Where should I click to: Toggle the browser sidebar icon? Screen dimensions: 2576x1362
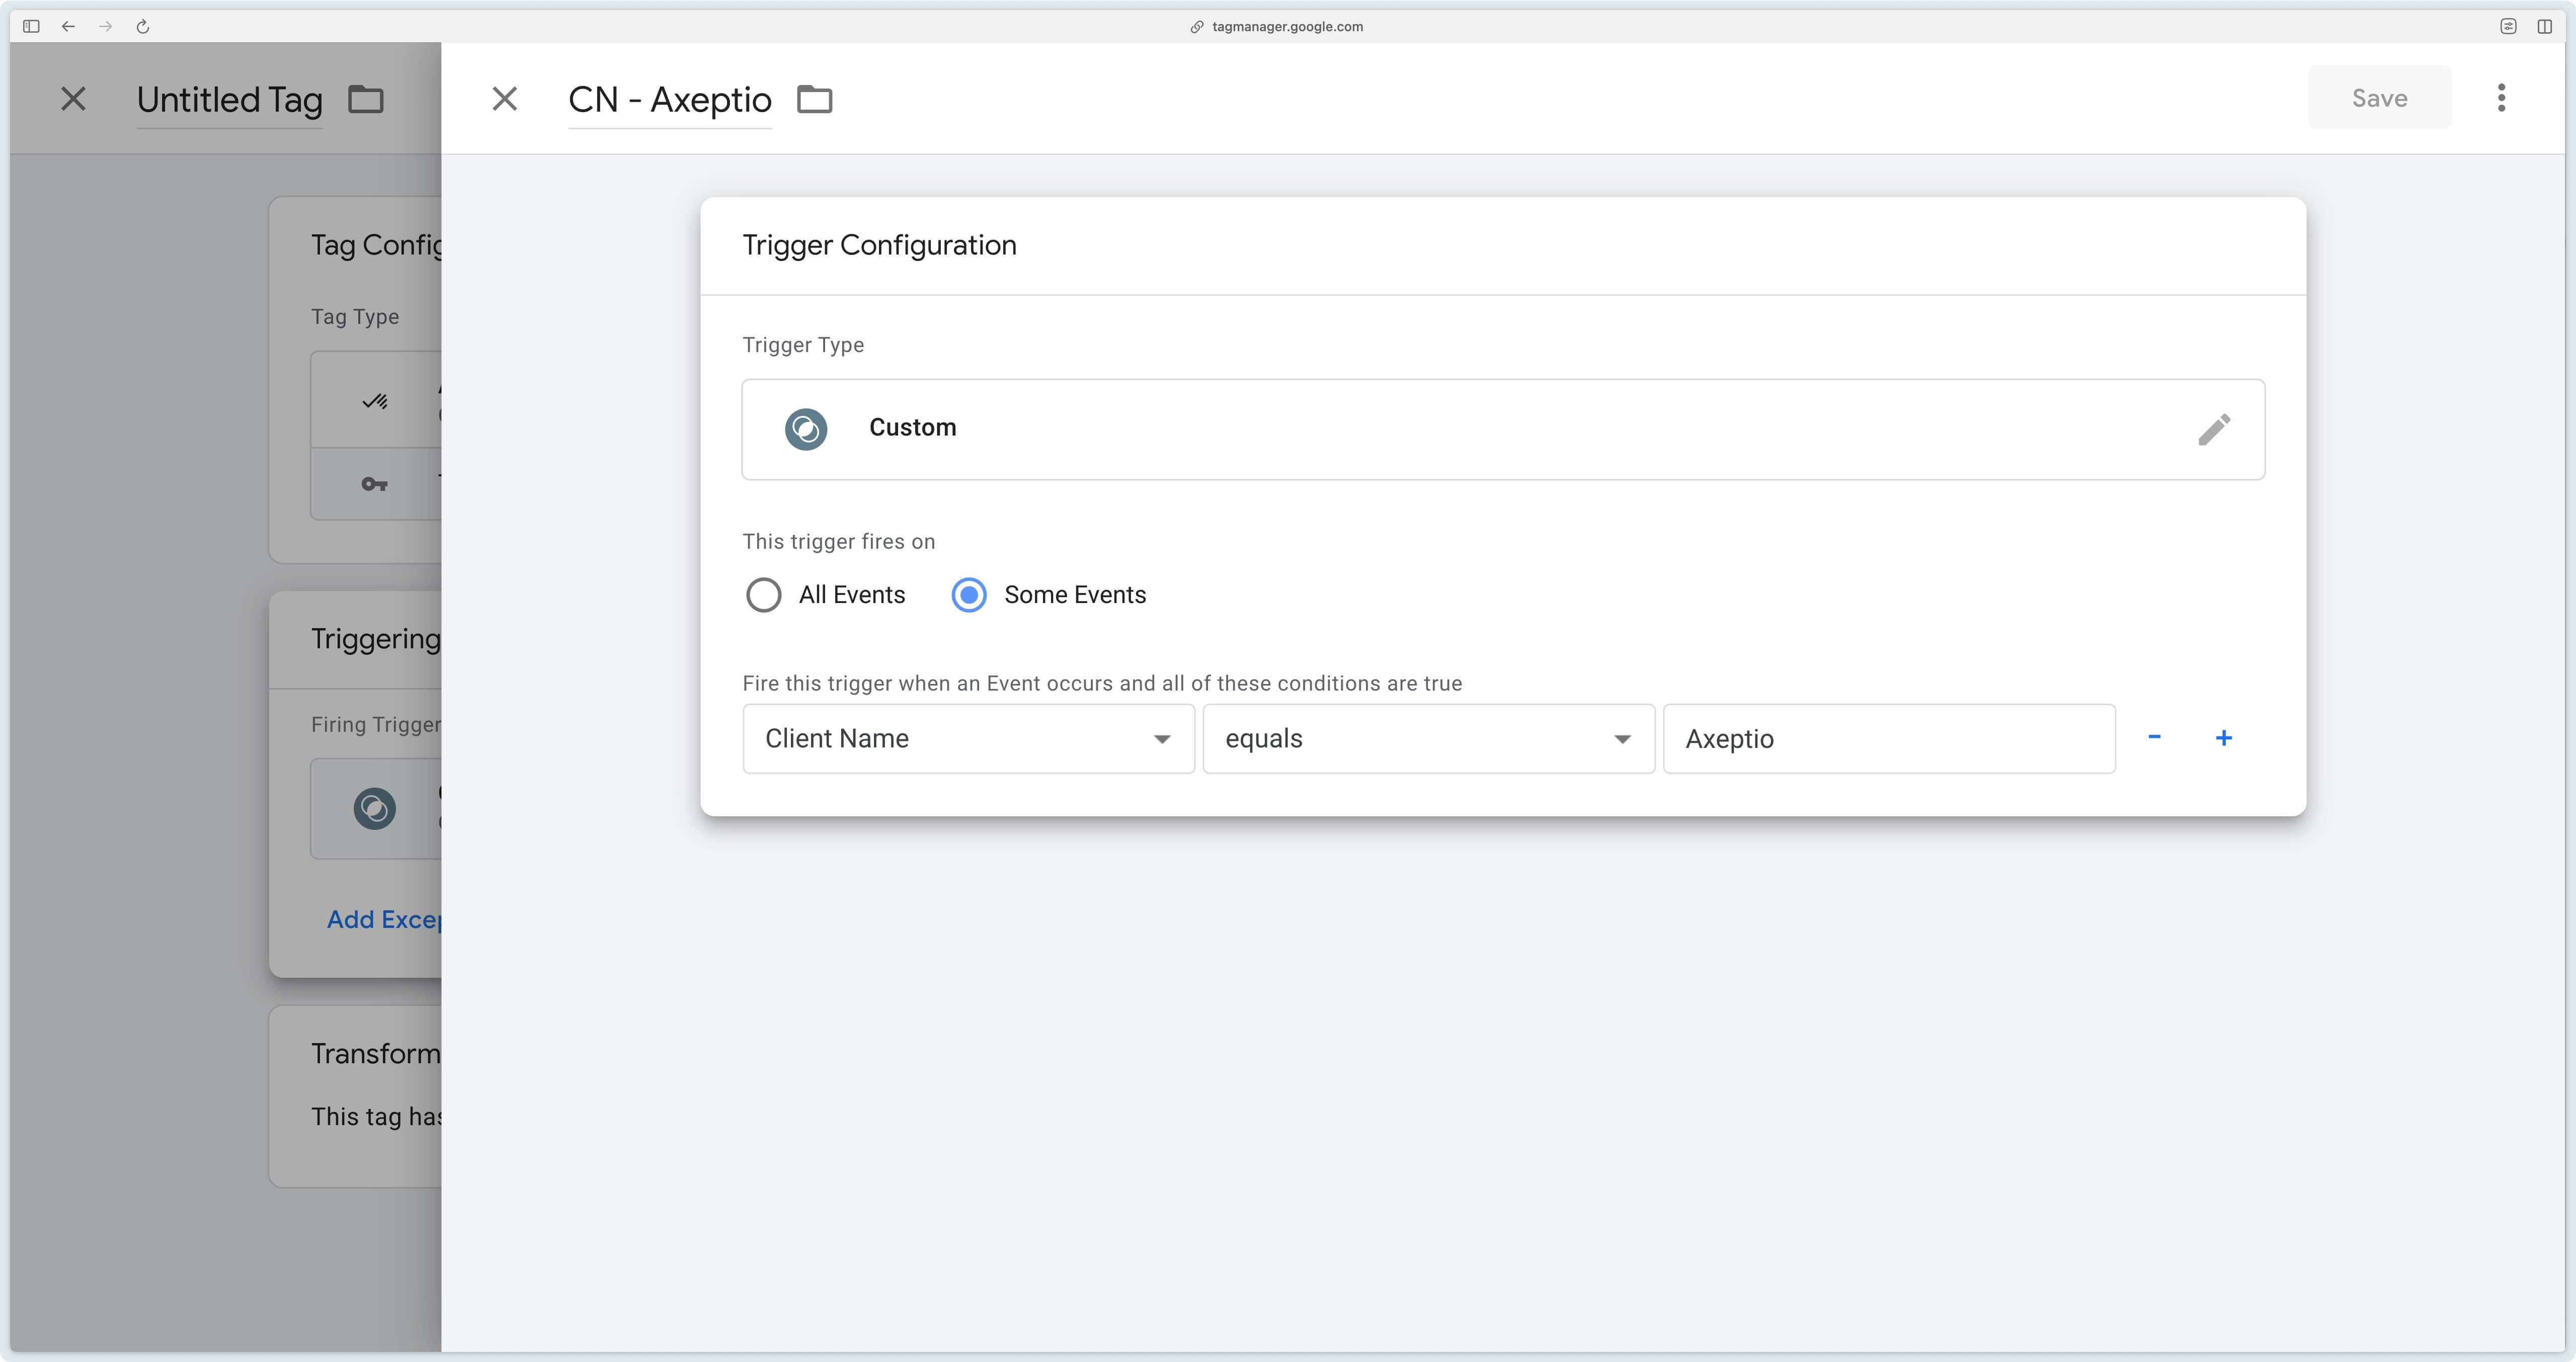pos(31,26)
